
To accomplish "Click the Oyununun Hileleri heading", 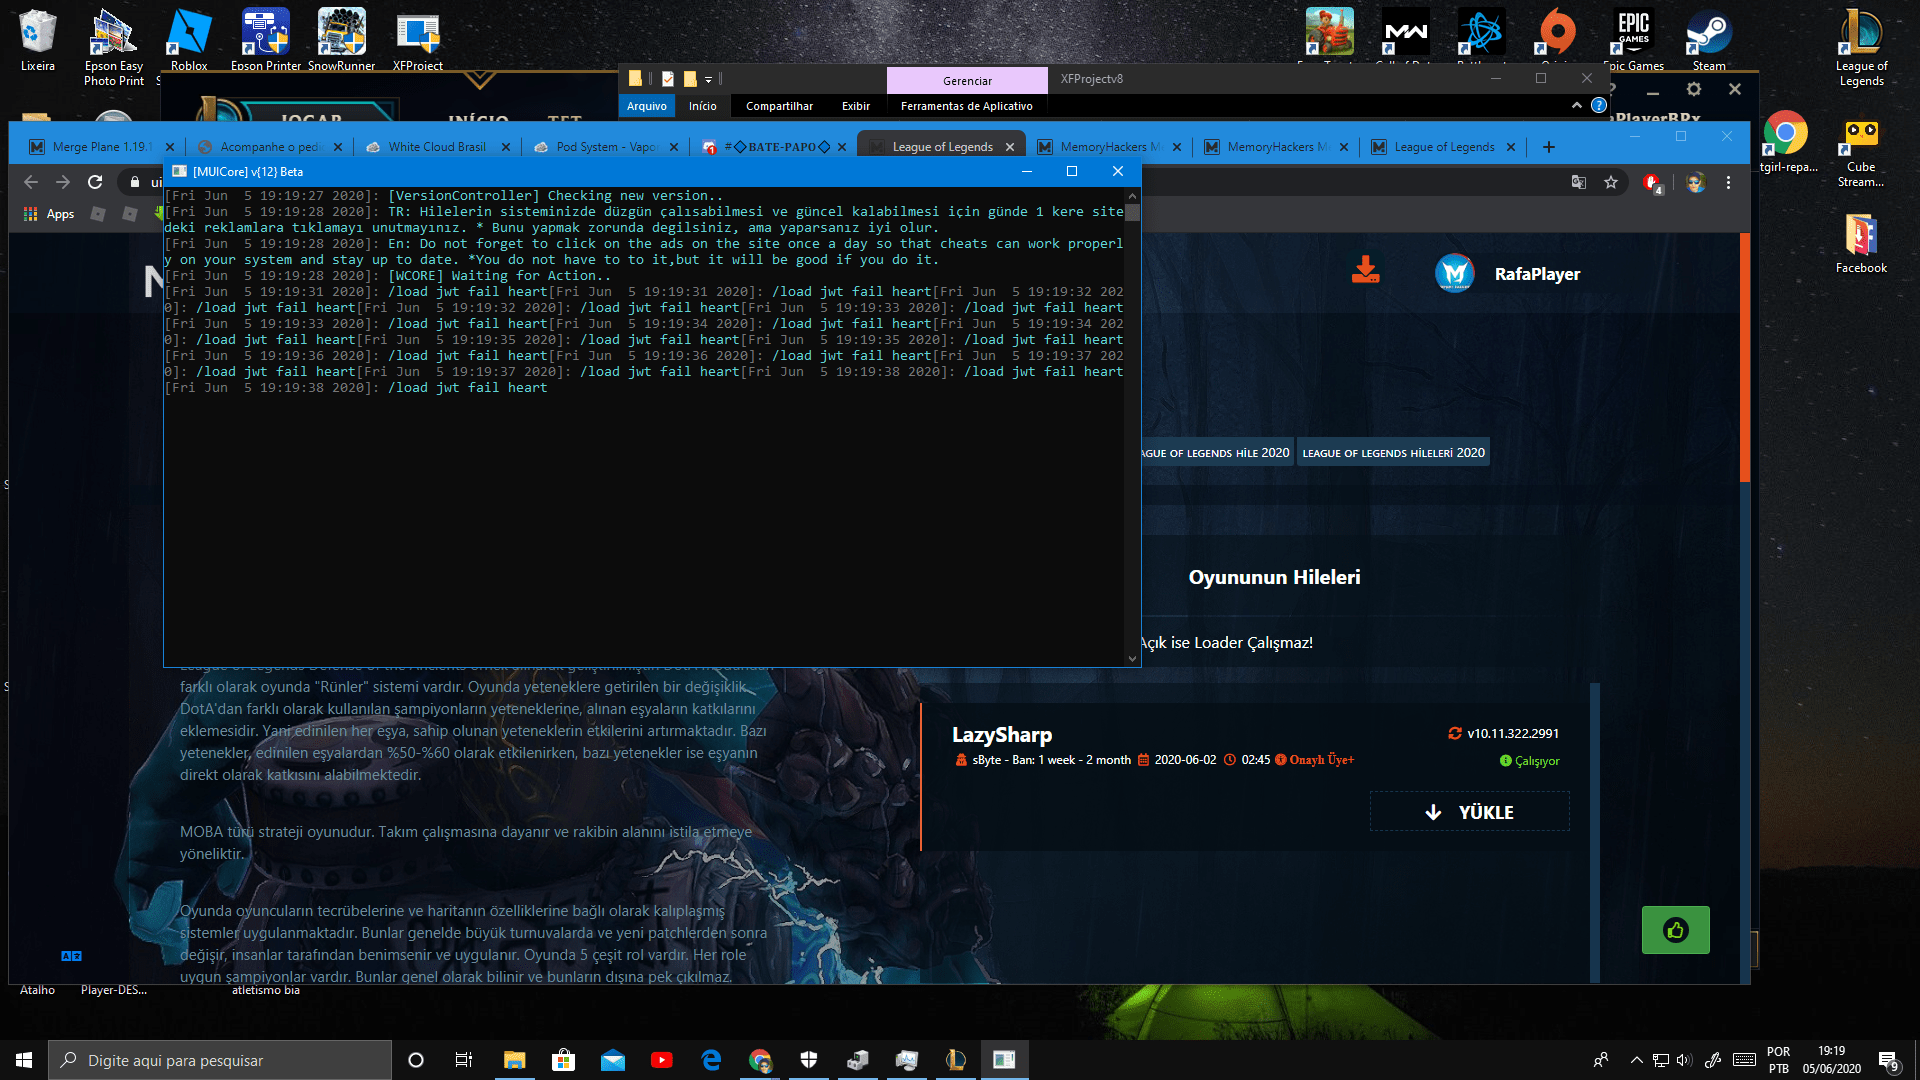I will tap(1274, 577).
